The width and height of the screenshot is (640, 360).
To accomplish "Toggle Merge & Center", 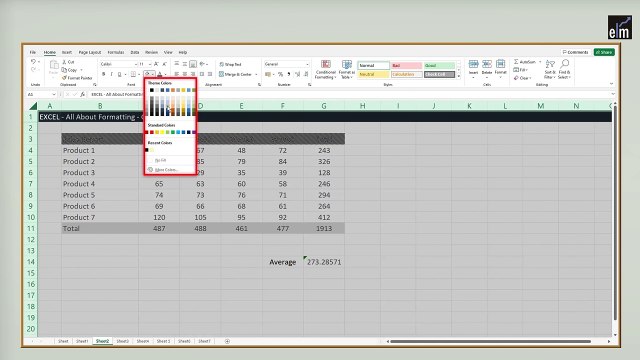I will coord(236,74).
